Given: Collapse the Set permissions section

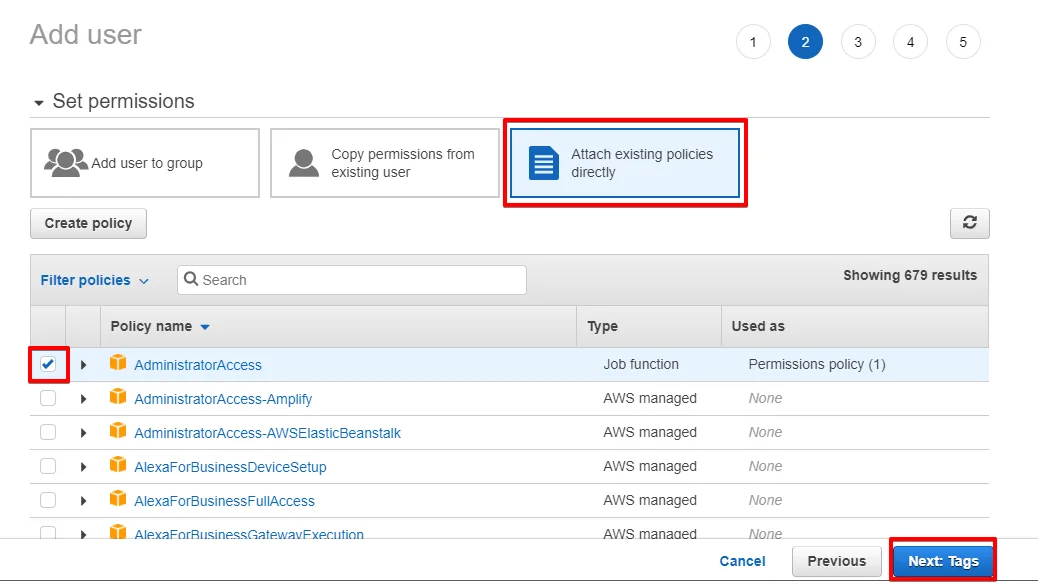Looking at the screenshot, I should click(x=39, y=101).
